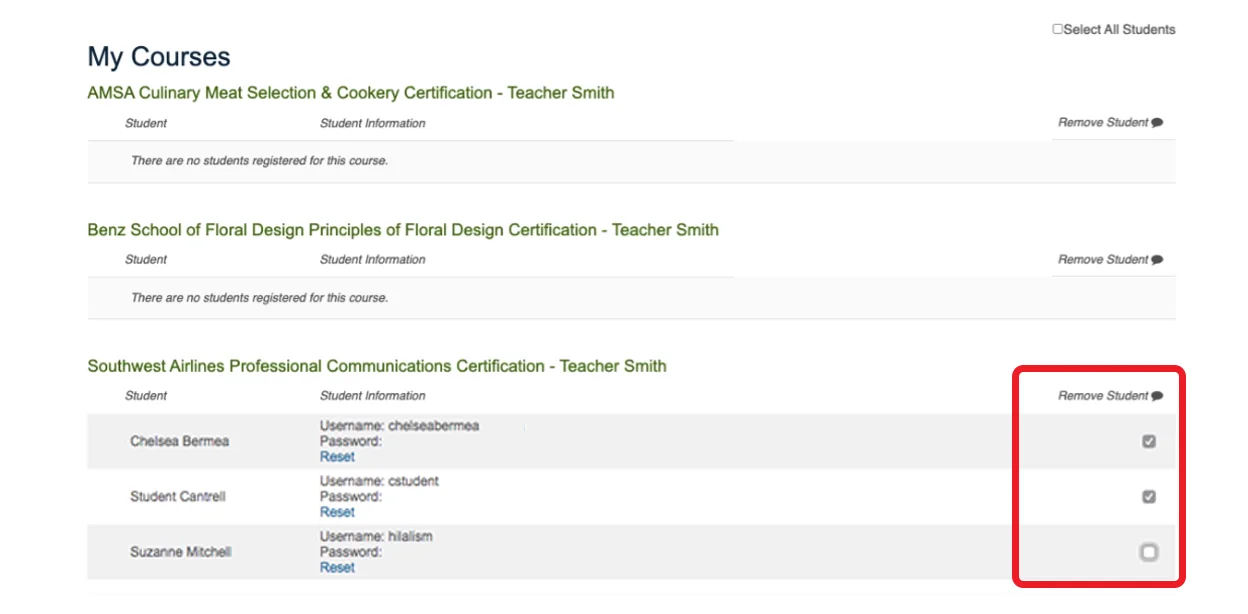Click speech bubble icon in AMSA Remove Student header

(1157, 123)
